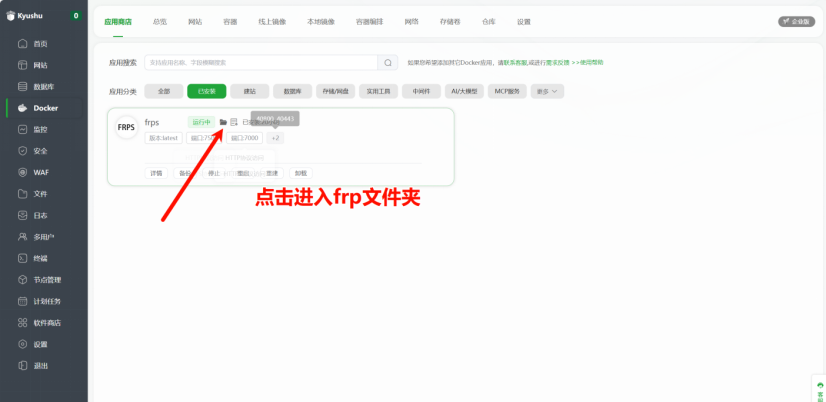Switch to the 总览 tab
The width and height of the screenshot is (826, 402).
point(160,22)
